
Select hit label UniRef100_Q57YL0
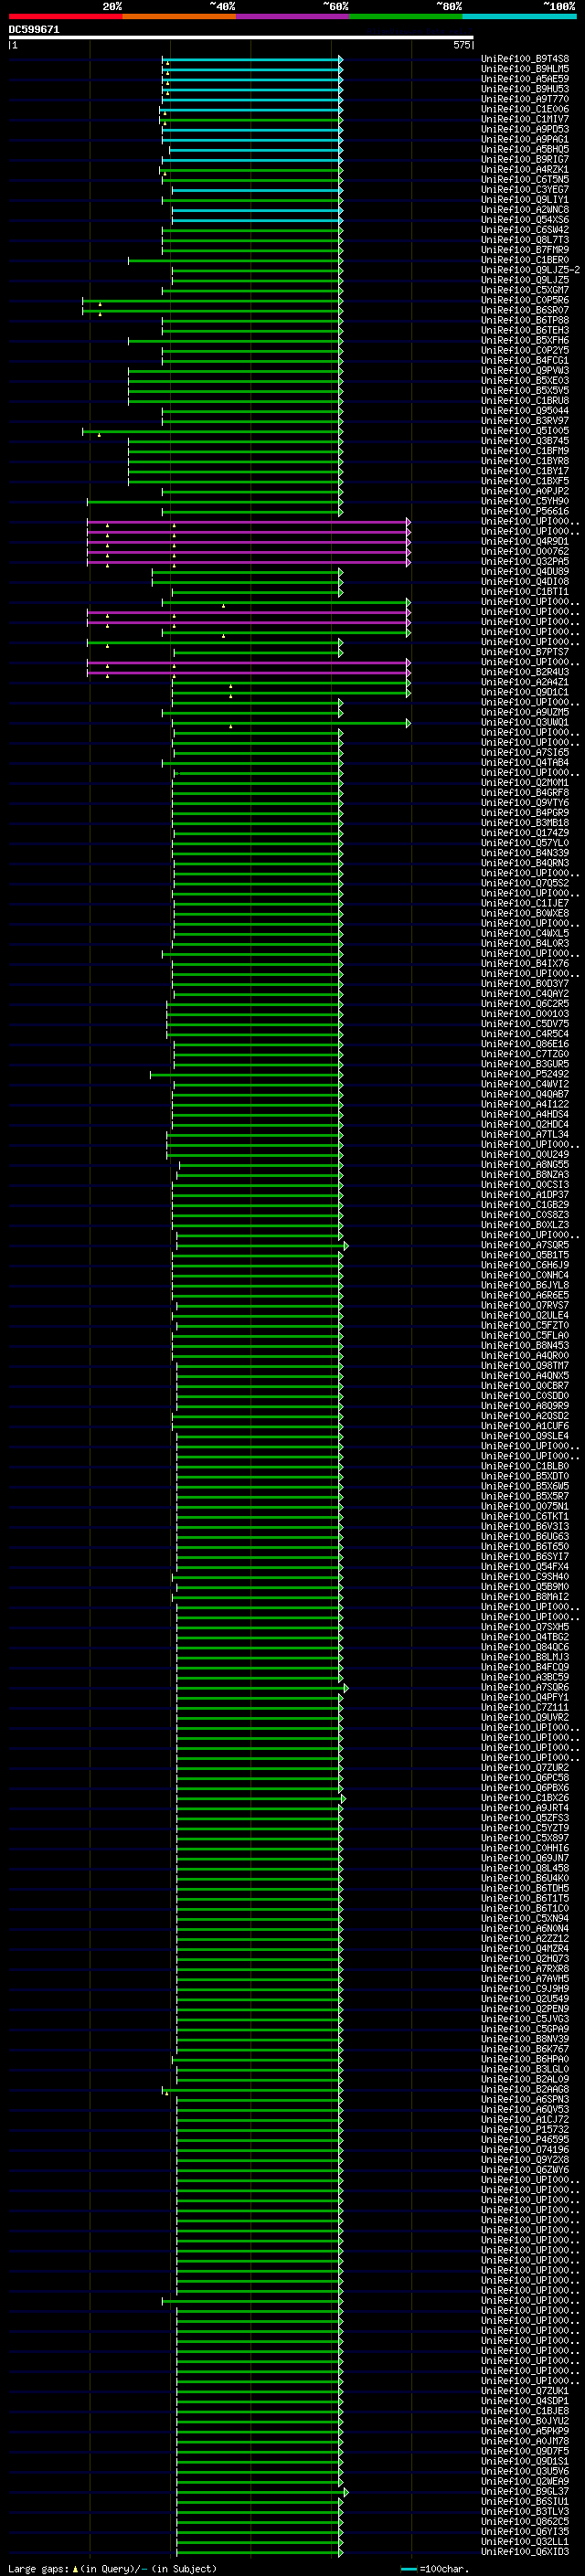pos(525,842)
